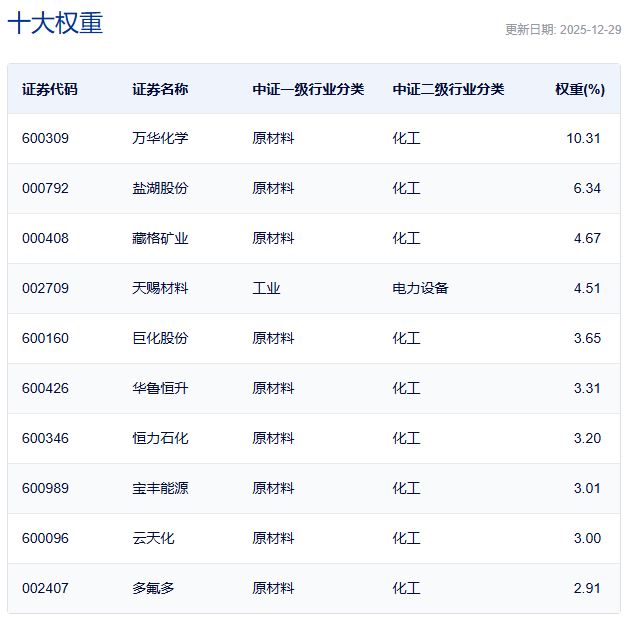Select the 证券代码 column header
The height and width of the screenshot is (617, 627).
coord(49,89)
